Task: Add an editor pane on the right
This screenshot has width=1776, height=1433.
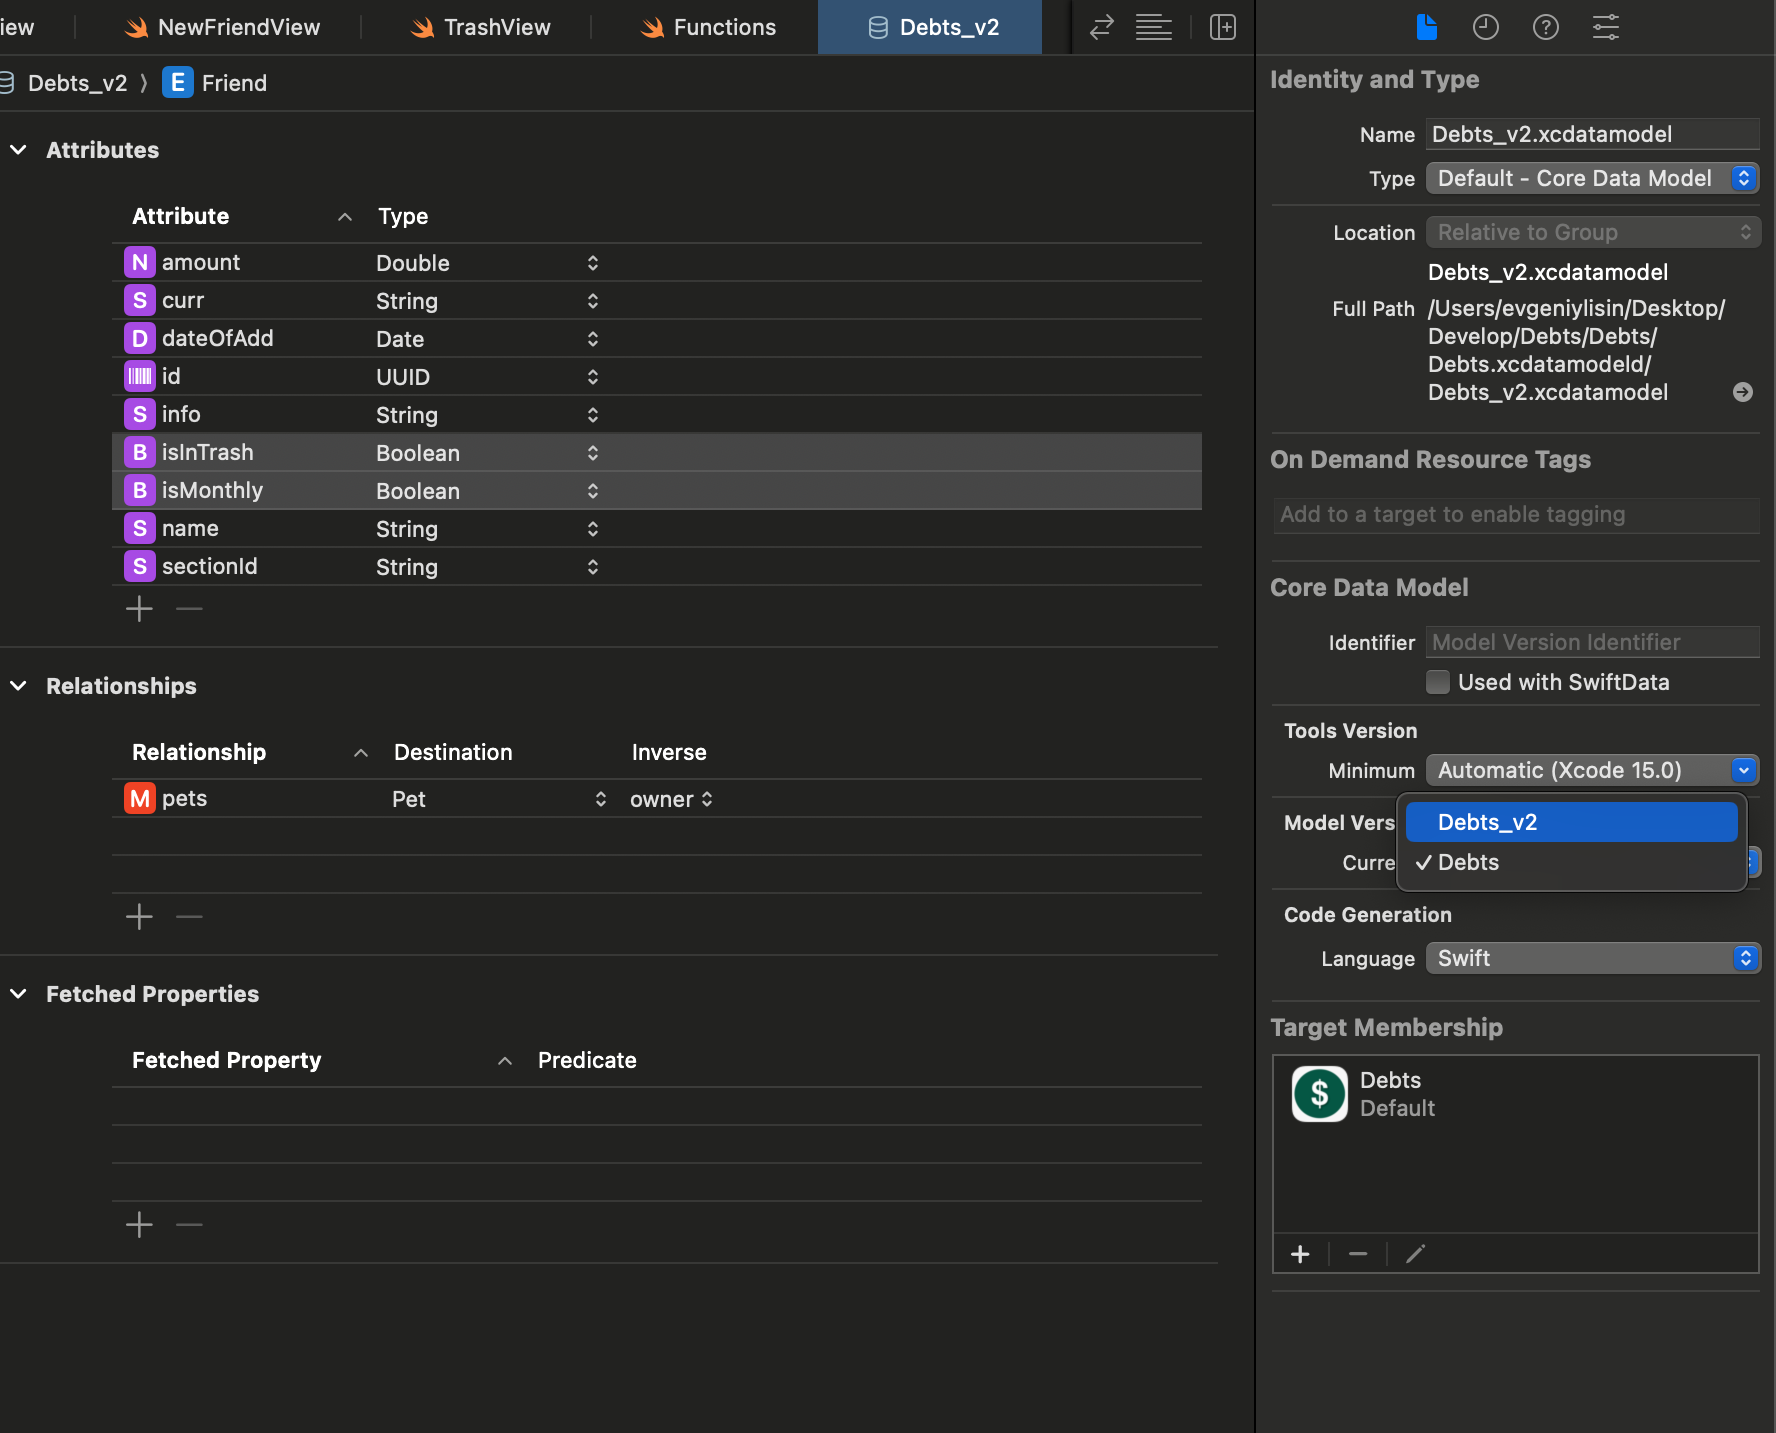Action: click(1222, 27)
